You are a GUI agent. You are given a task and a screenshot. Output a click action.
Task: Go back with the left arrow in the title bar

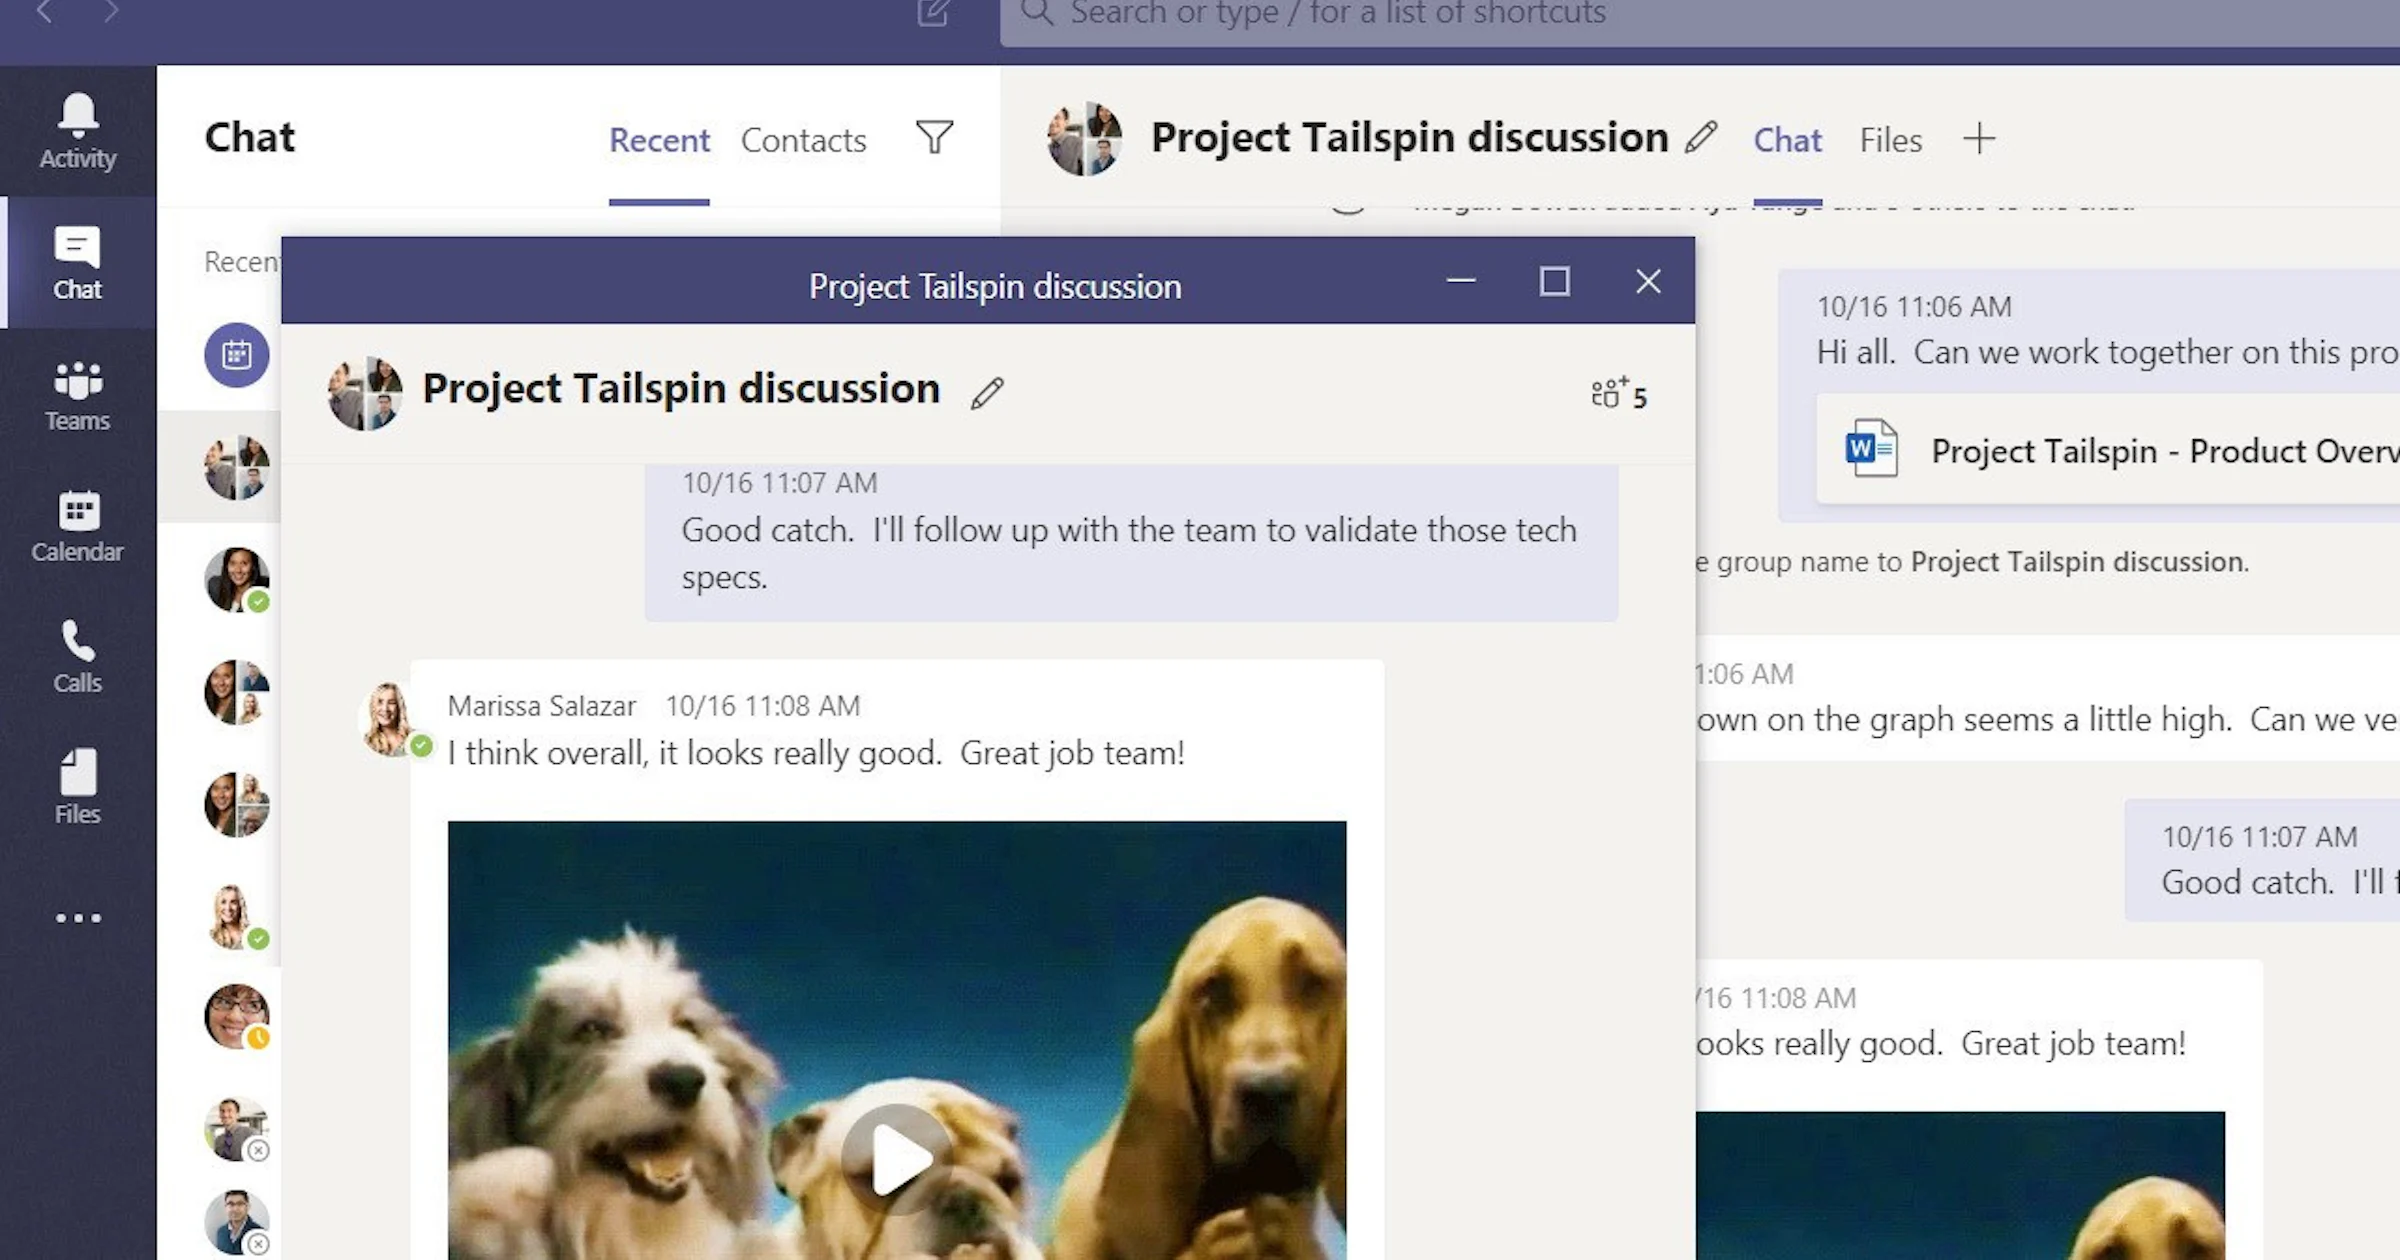tap(44, 12)
